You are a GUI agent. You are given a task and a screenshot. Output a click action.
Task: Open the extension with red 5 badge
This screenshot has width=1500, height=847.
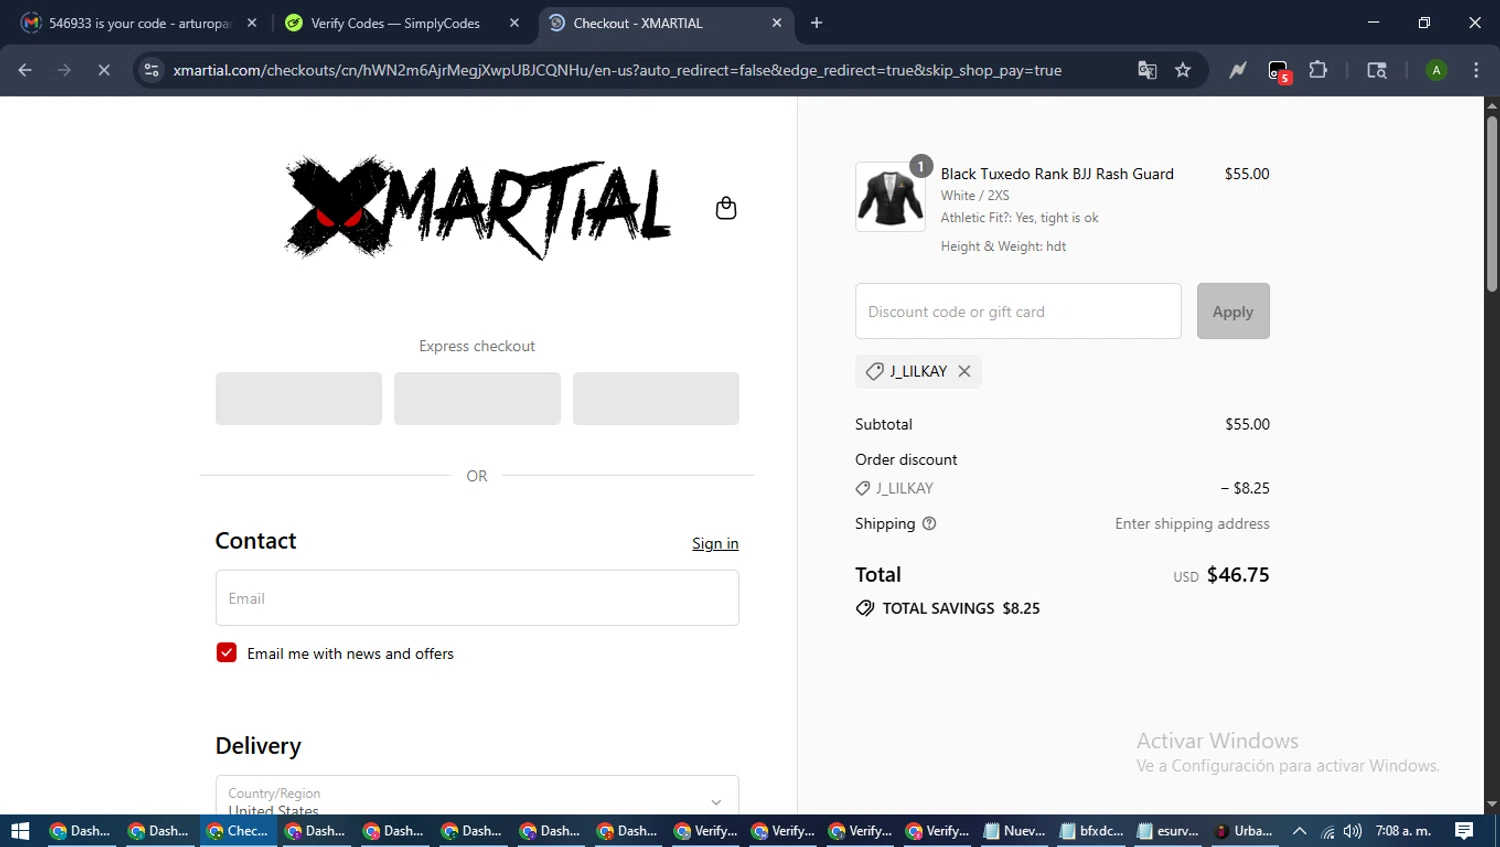point(1279,71)
